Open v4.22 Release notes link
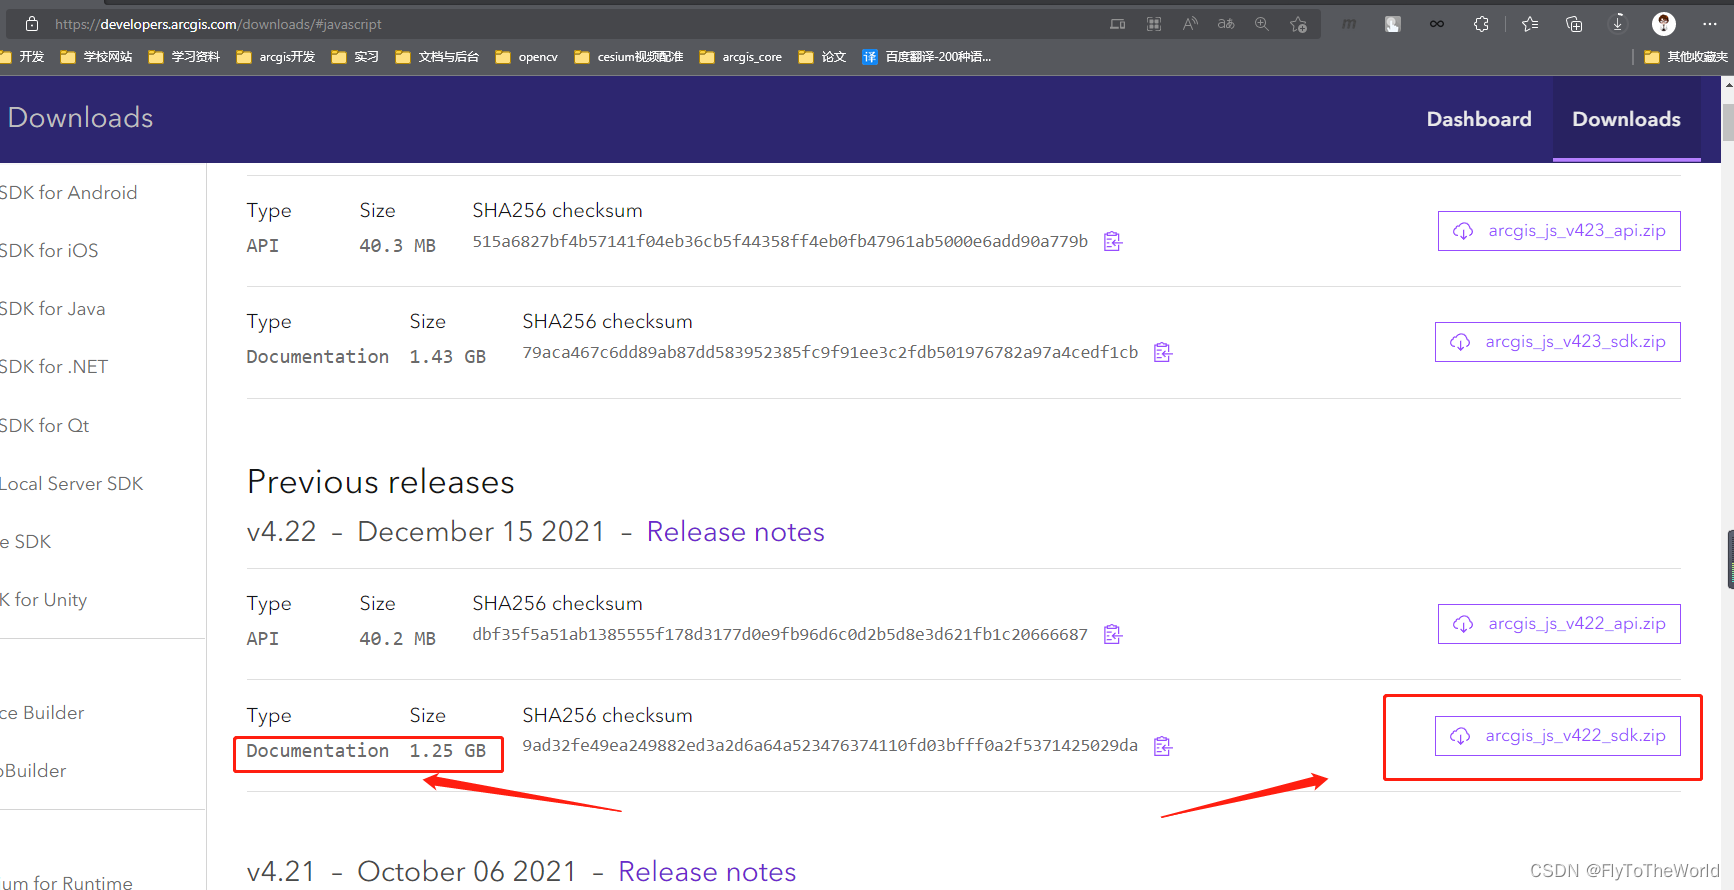 tap(735, 532)
